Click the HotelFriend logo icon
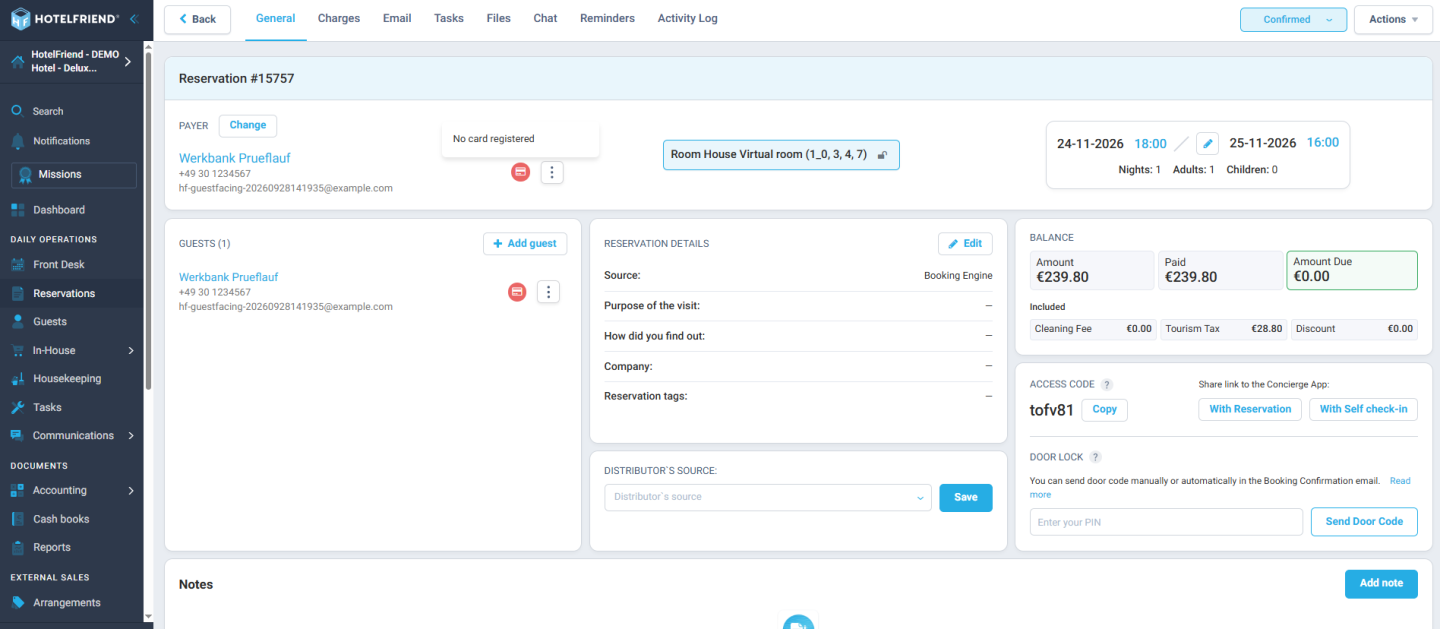 pyautogui.click(x=21, y=18)
